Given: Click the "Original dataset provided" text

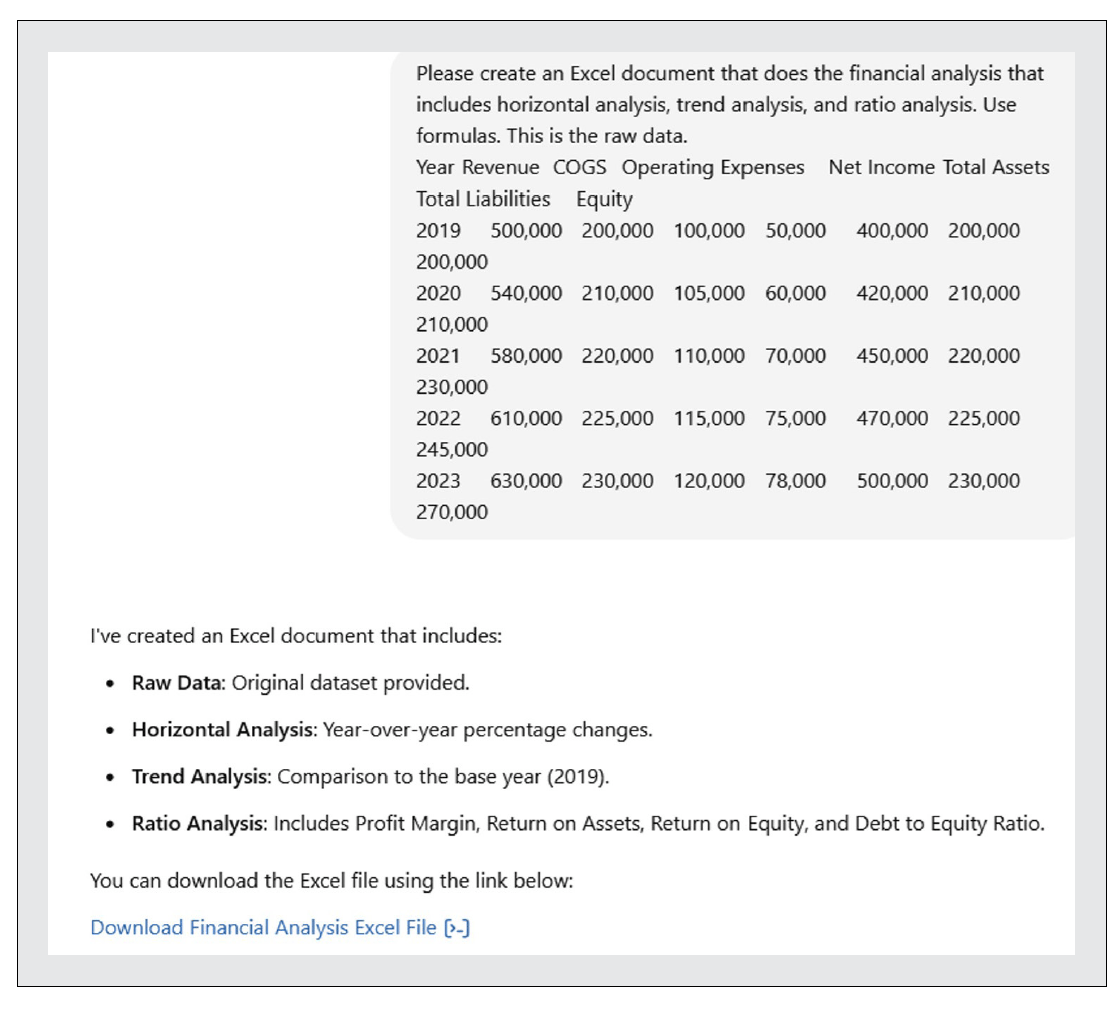Looking at the screenshot, I should tap(350, 684).
